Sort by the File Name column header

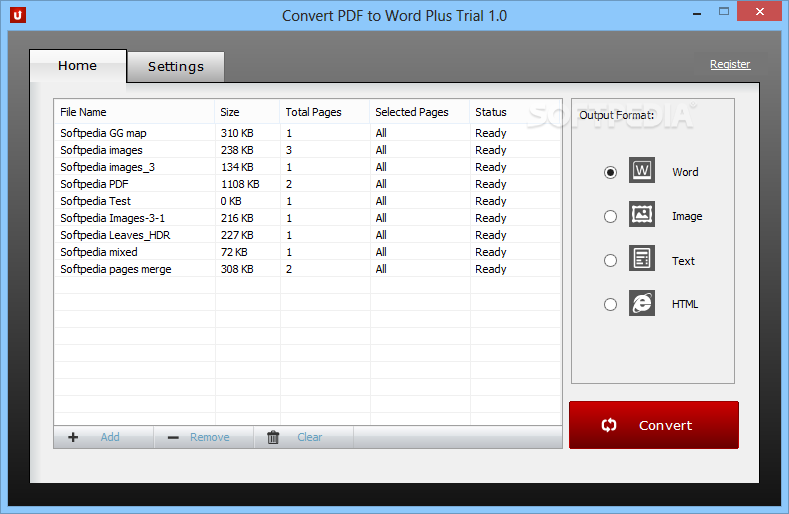[134, 112]
